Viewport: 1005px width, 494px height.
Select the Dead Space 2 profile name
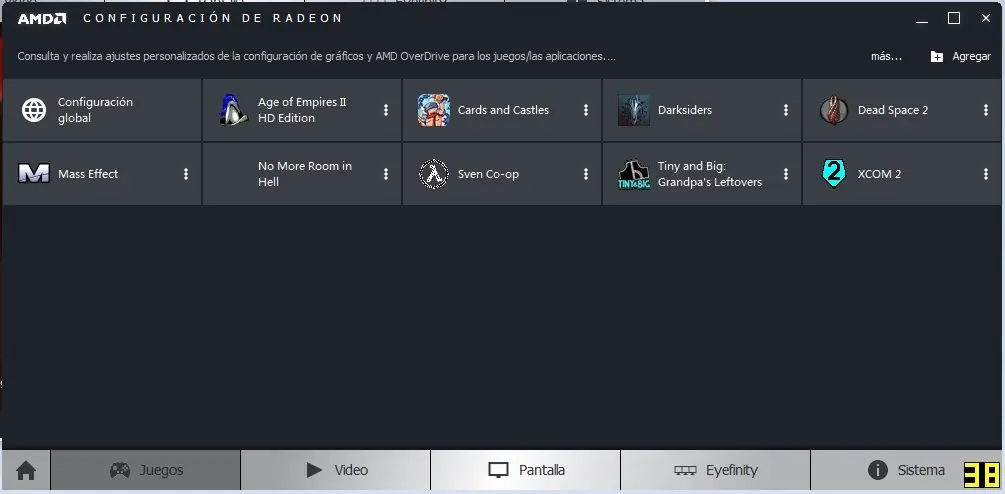(x=893, y=110)
